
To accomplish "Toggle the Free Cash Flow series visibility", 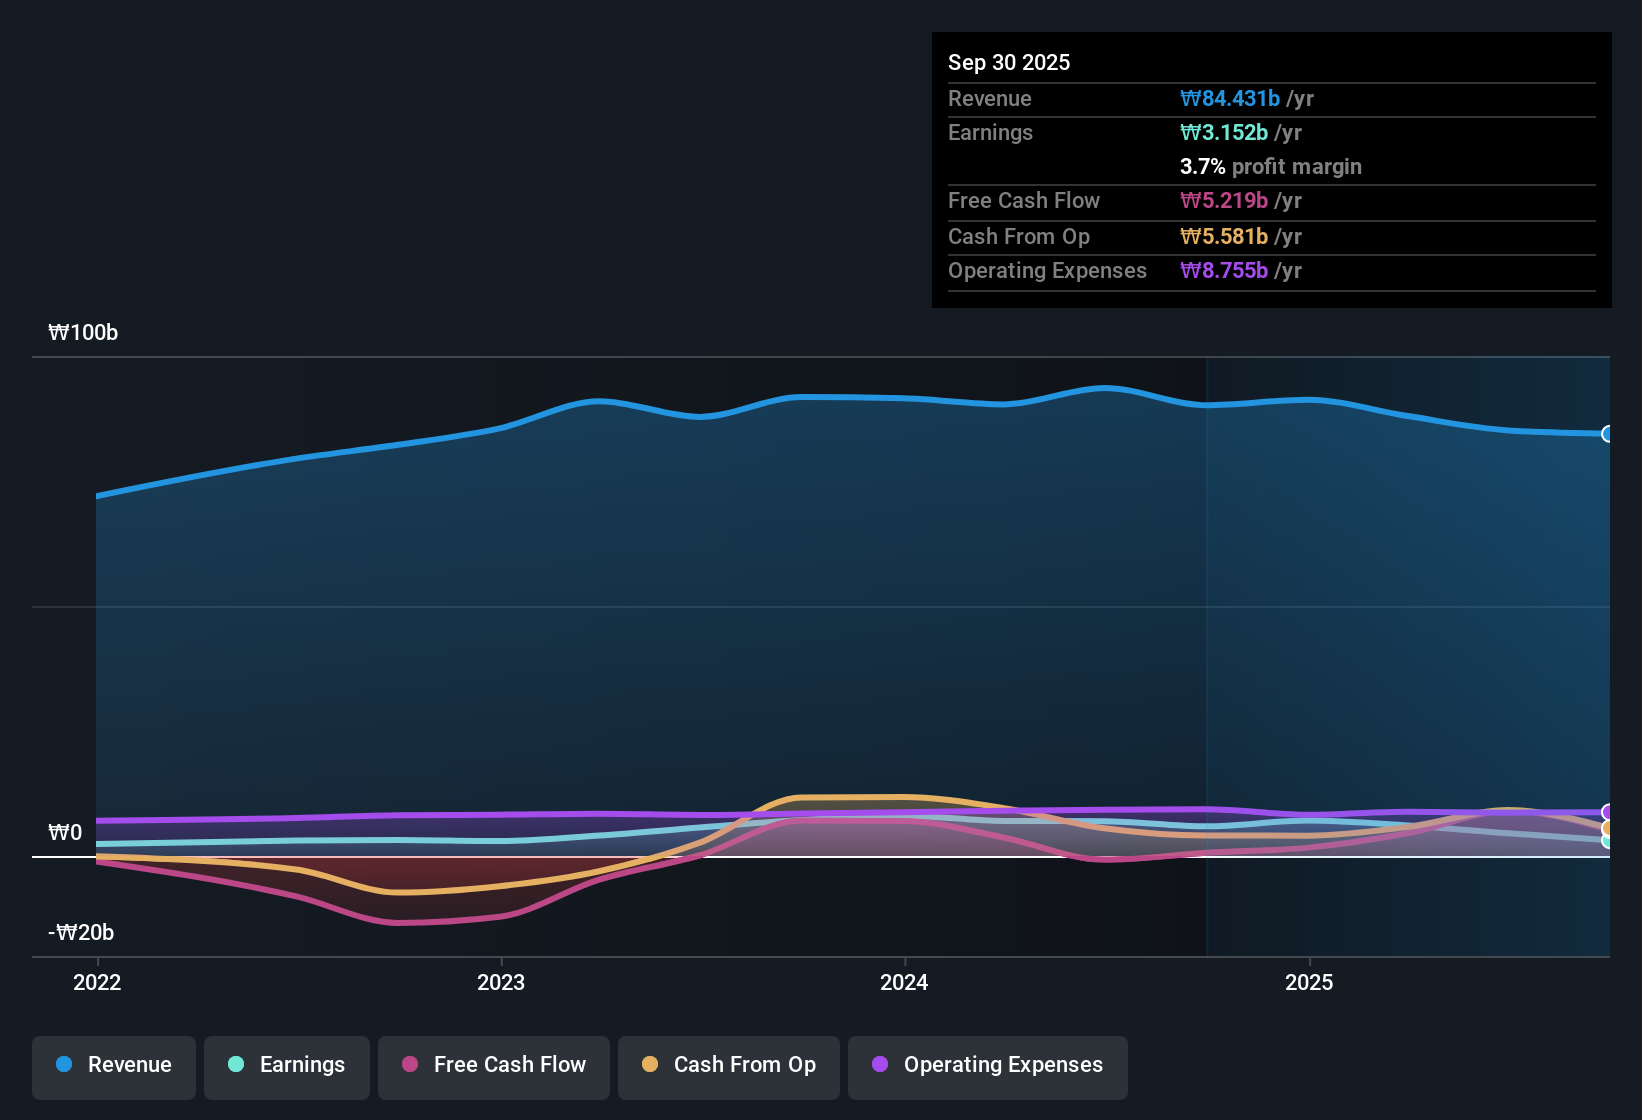I will coord(493,1064).
